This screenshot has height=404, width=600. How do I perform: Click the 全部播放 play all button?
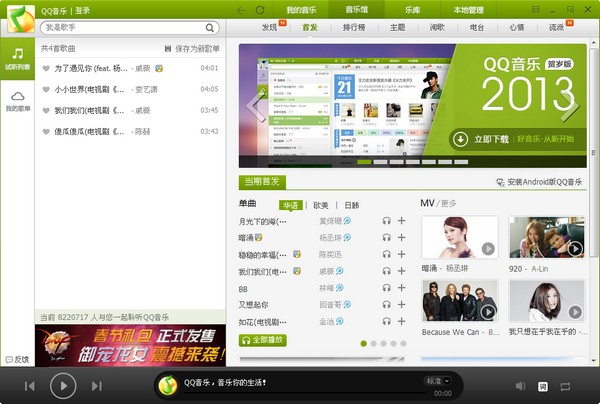click(x=262, y=340)
